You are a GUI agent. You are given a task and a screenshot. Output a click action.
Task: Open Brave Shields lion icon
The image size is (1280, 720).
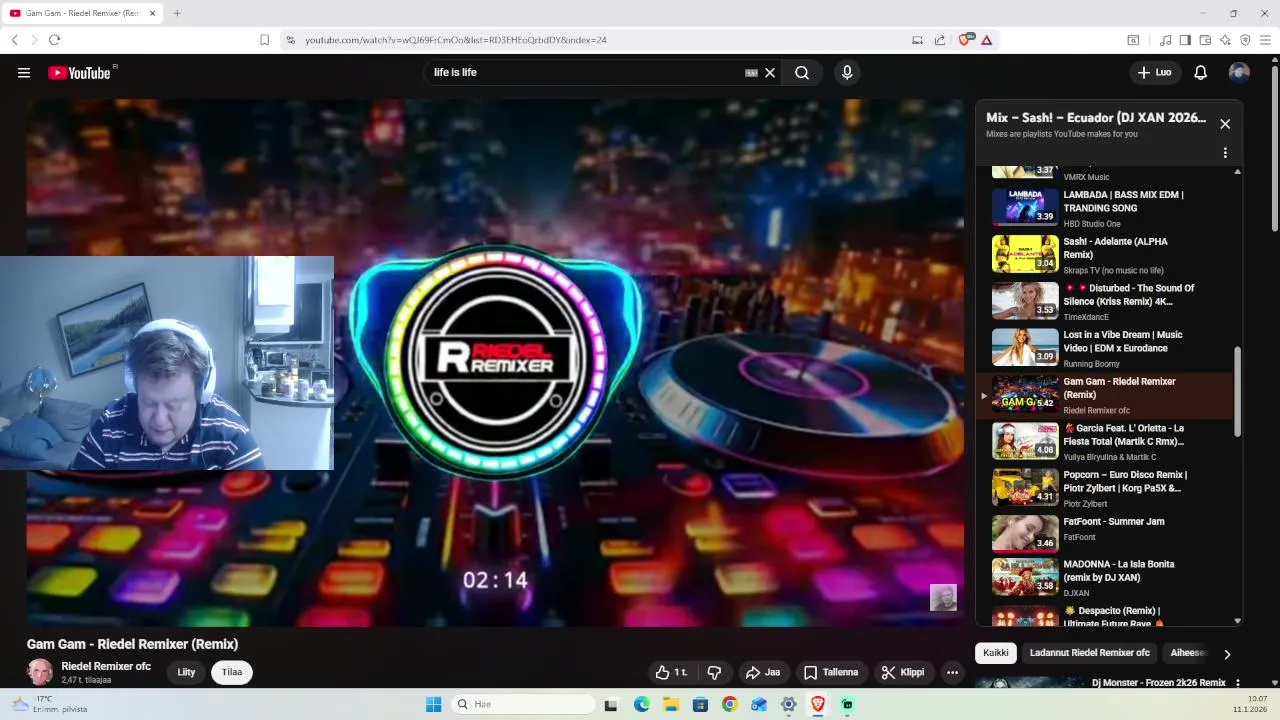coord(965,40)
